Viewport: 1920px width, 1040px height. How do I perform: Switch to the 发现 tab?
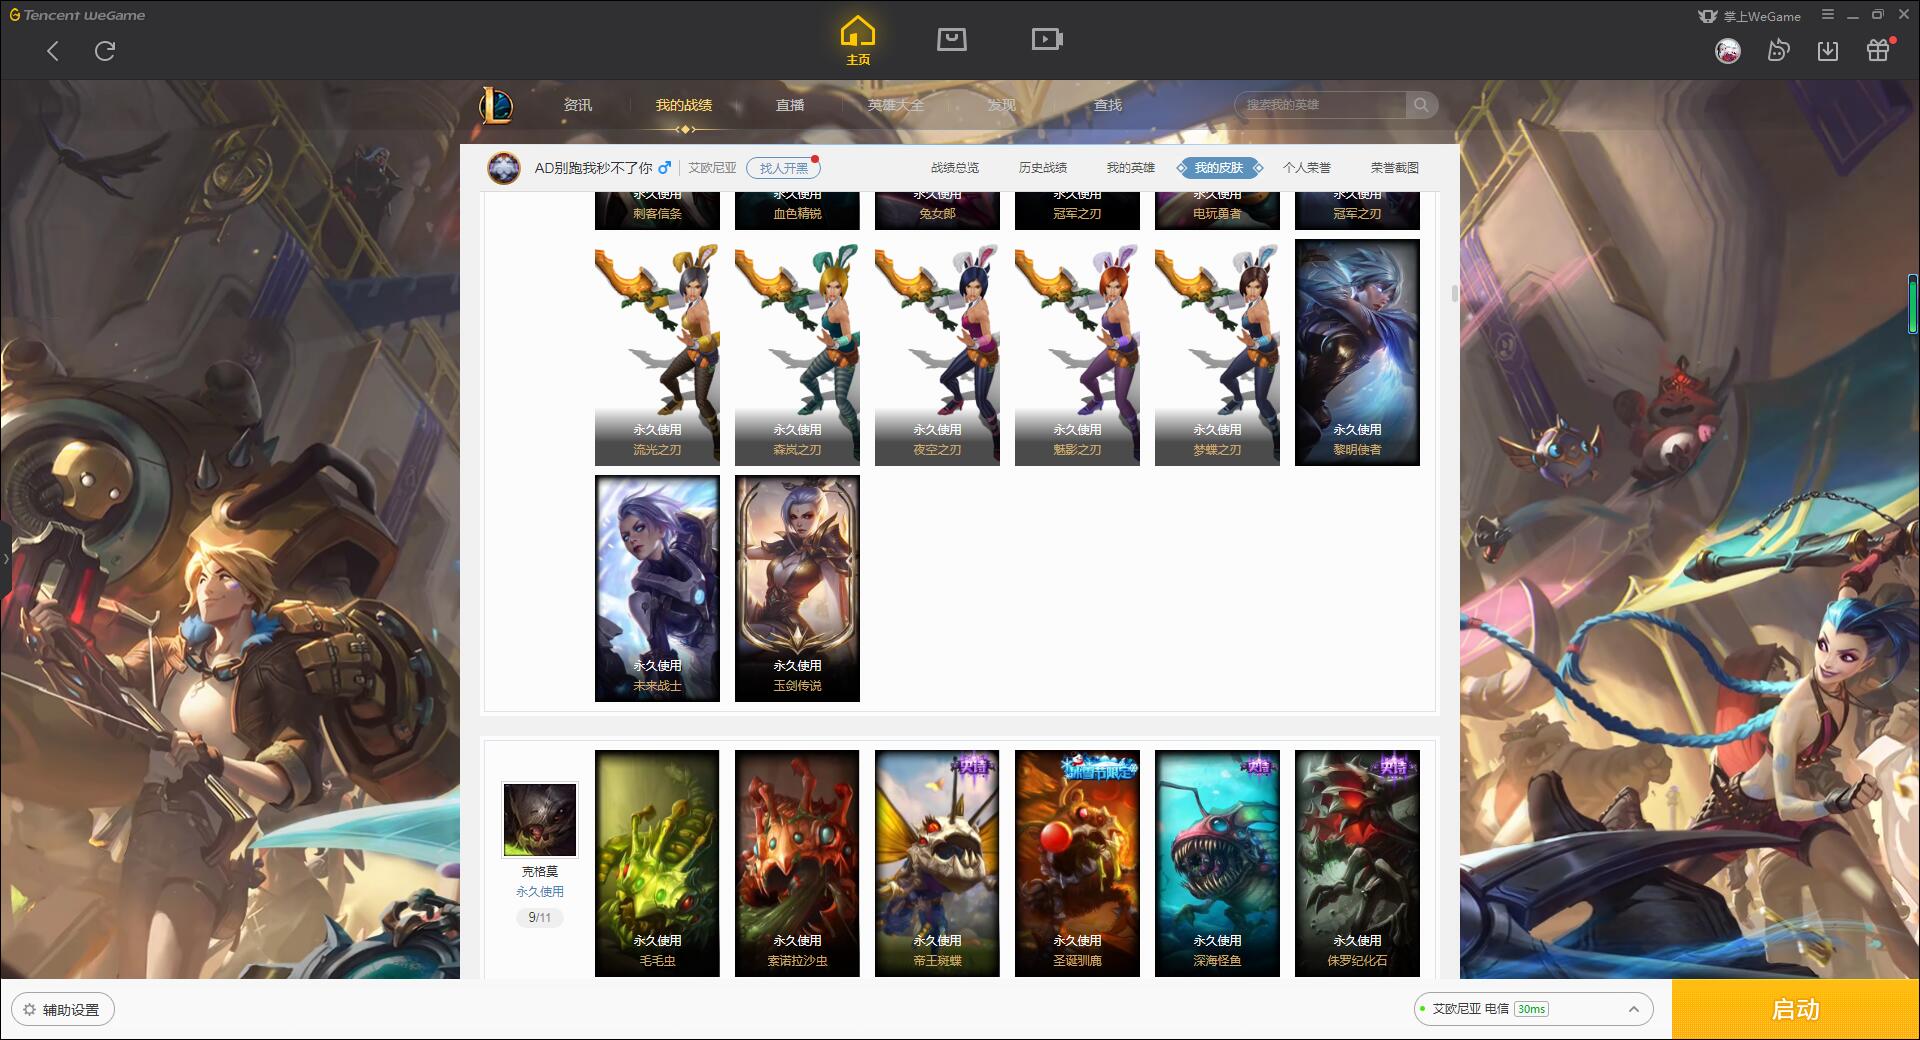(1002, 105)
